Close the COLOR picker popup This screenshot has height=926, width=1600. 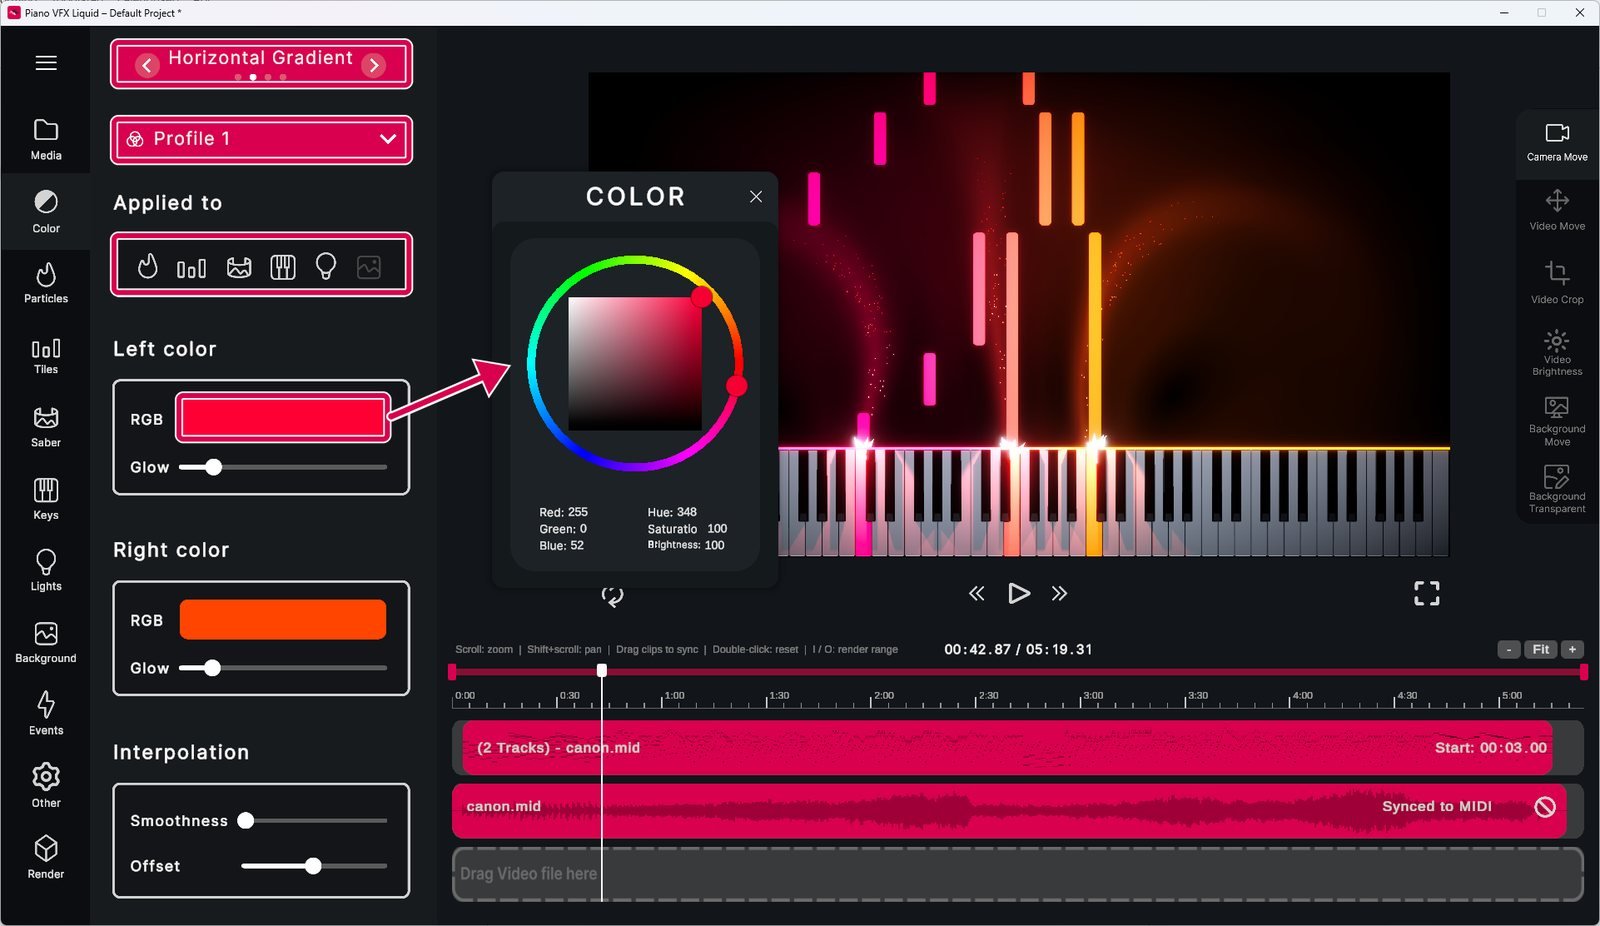(x=756, y=197)
